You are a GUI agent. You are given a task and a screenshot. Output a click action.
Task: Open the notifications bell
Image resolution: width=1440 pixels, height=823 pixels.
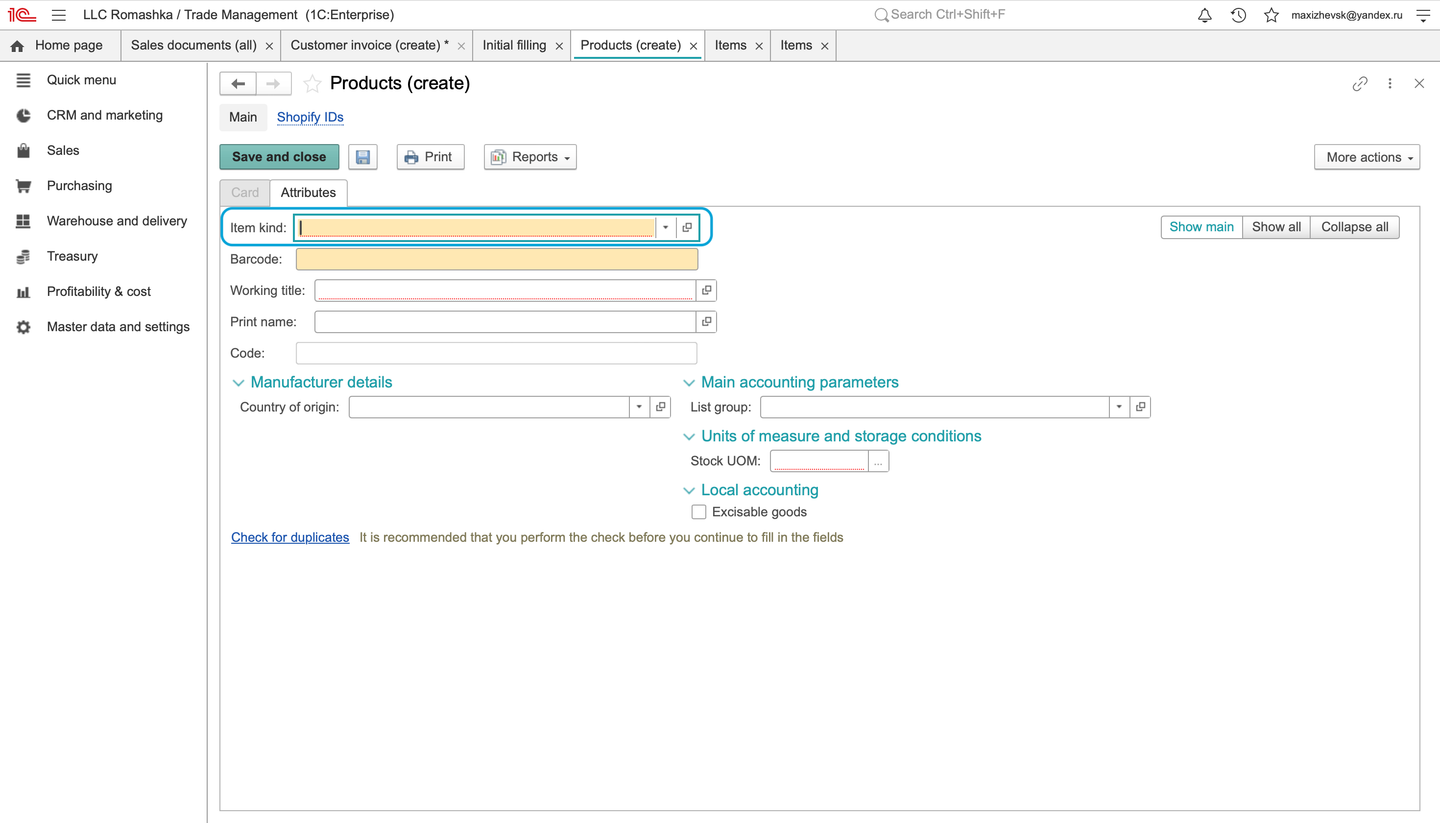tap(1205, 15)
